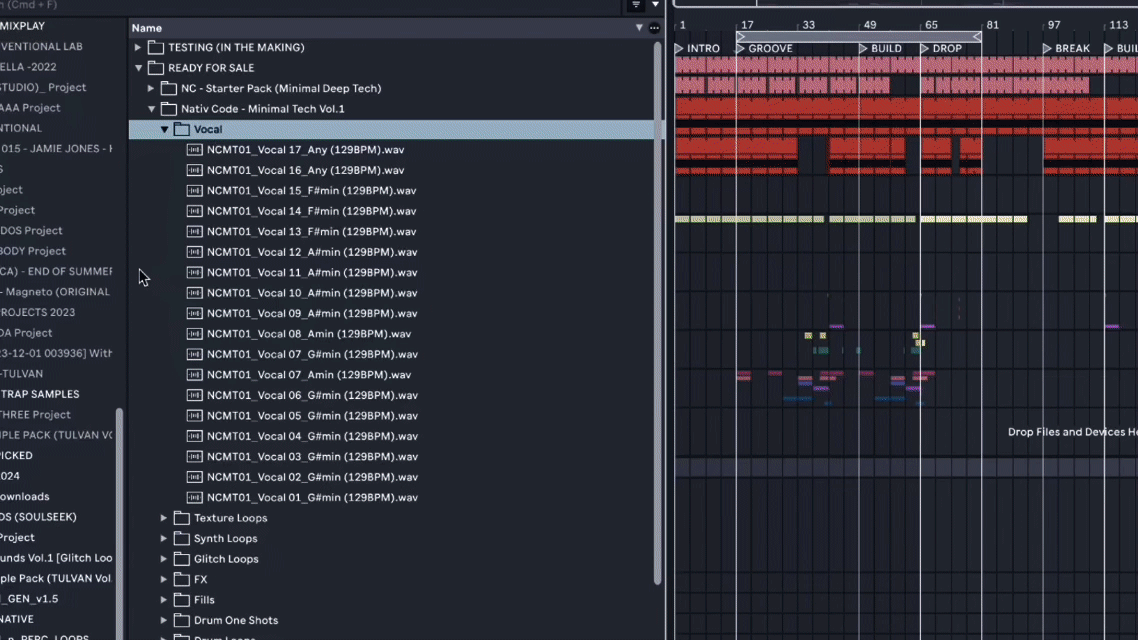Open the Name column sort dropdown
1138x640 pixels.
click(x=639, y=28)
